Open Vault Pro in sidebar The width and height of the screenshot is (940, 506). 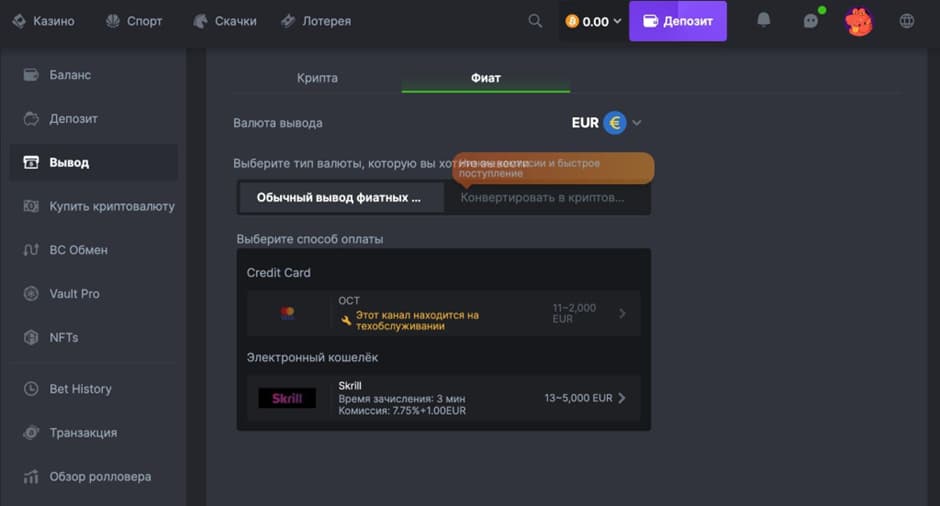[74, 294]
